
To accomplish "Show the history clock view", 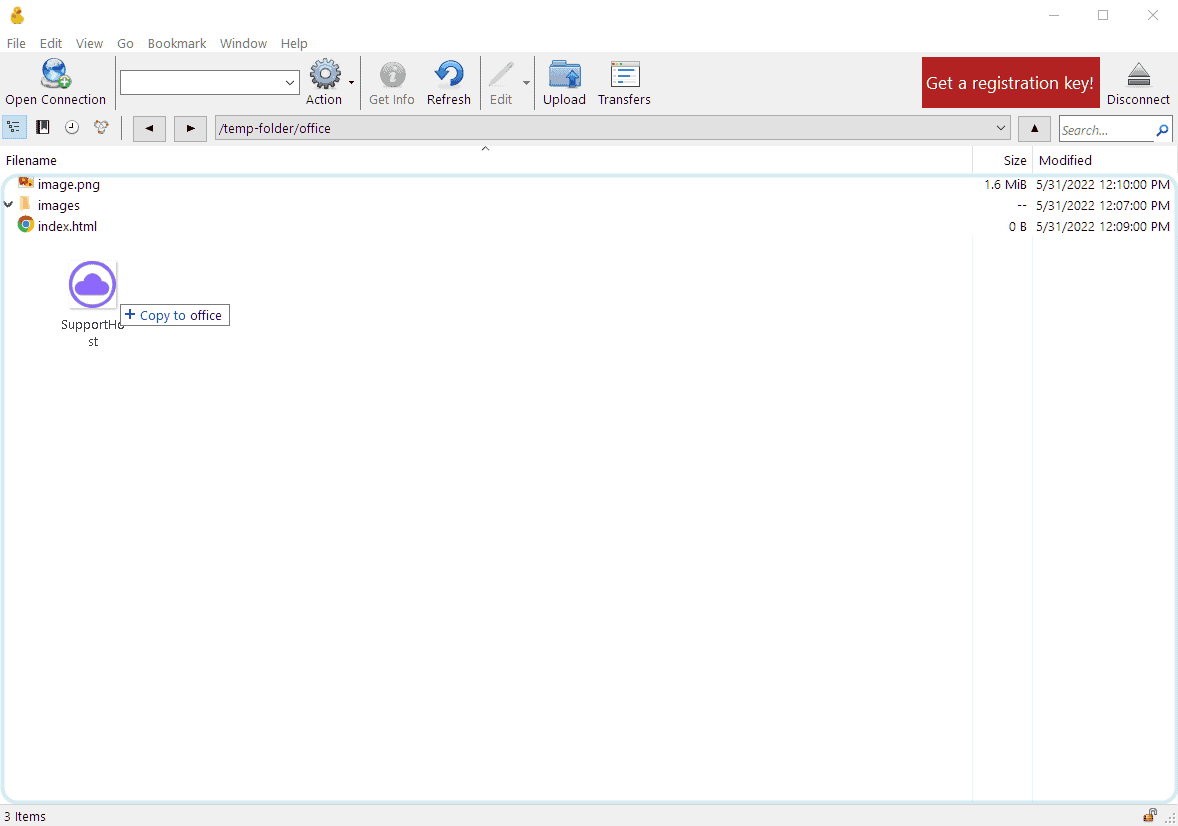I will point(71,128).
